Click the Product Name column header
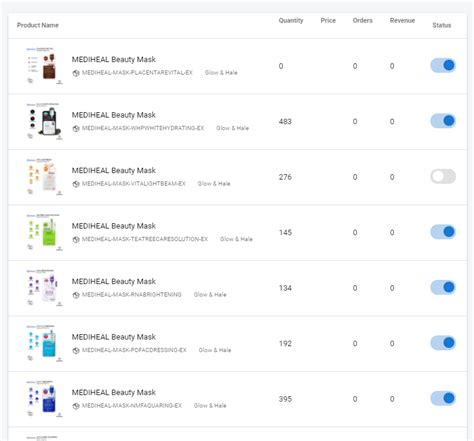The width and height of the screenshot is (474, 441). (38, 25)
